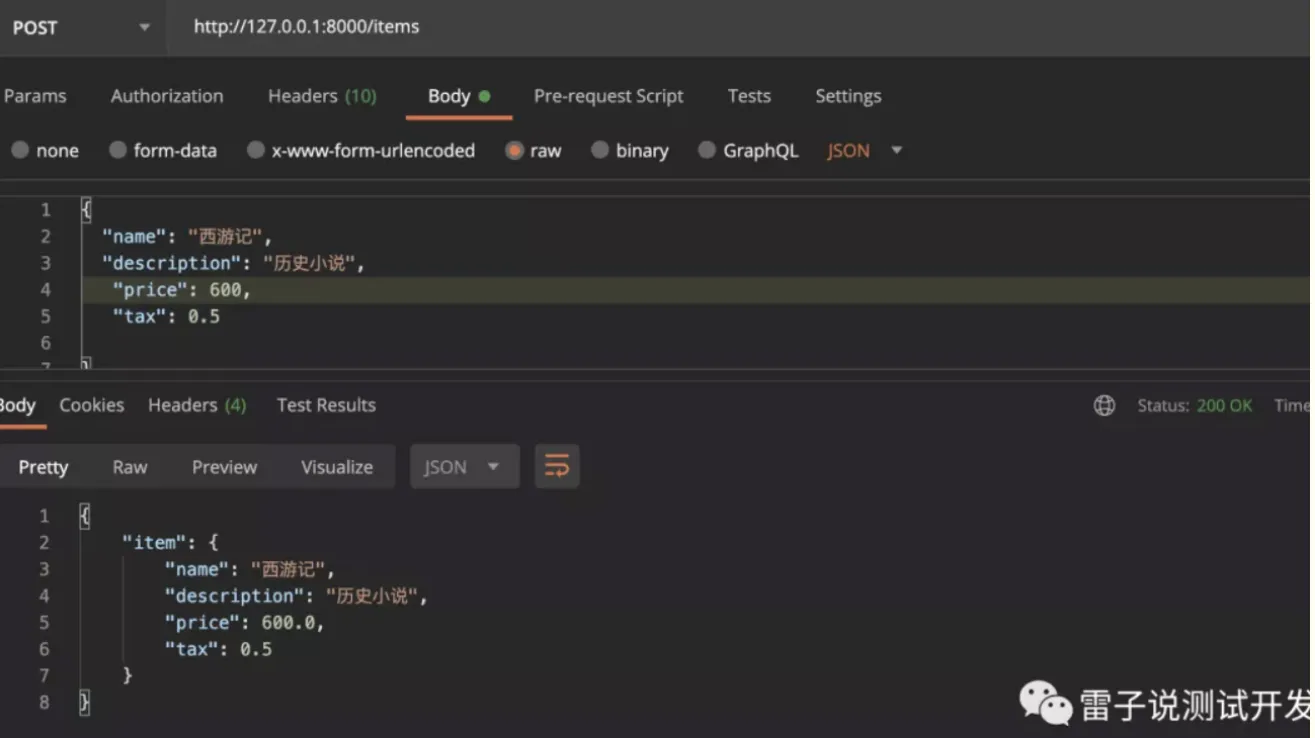
Task: Open the orange JSON body format dropdown
Action: pos(865,151)
